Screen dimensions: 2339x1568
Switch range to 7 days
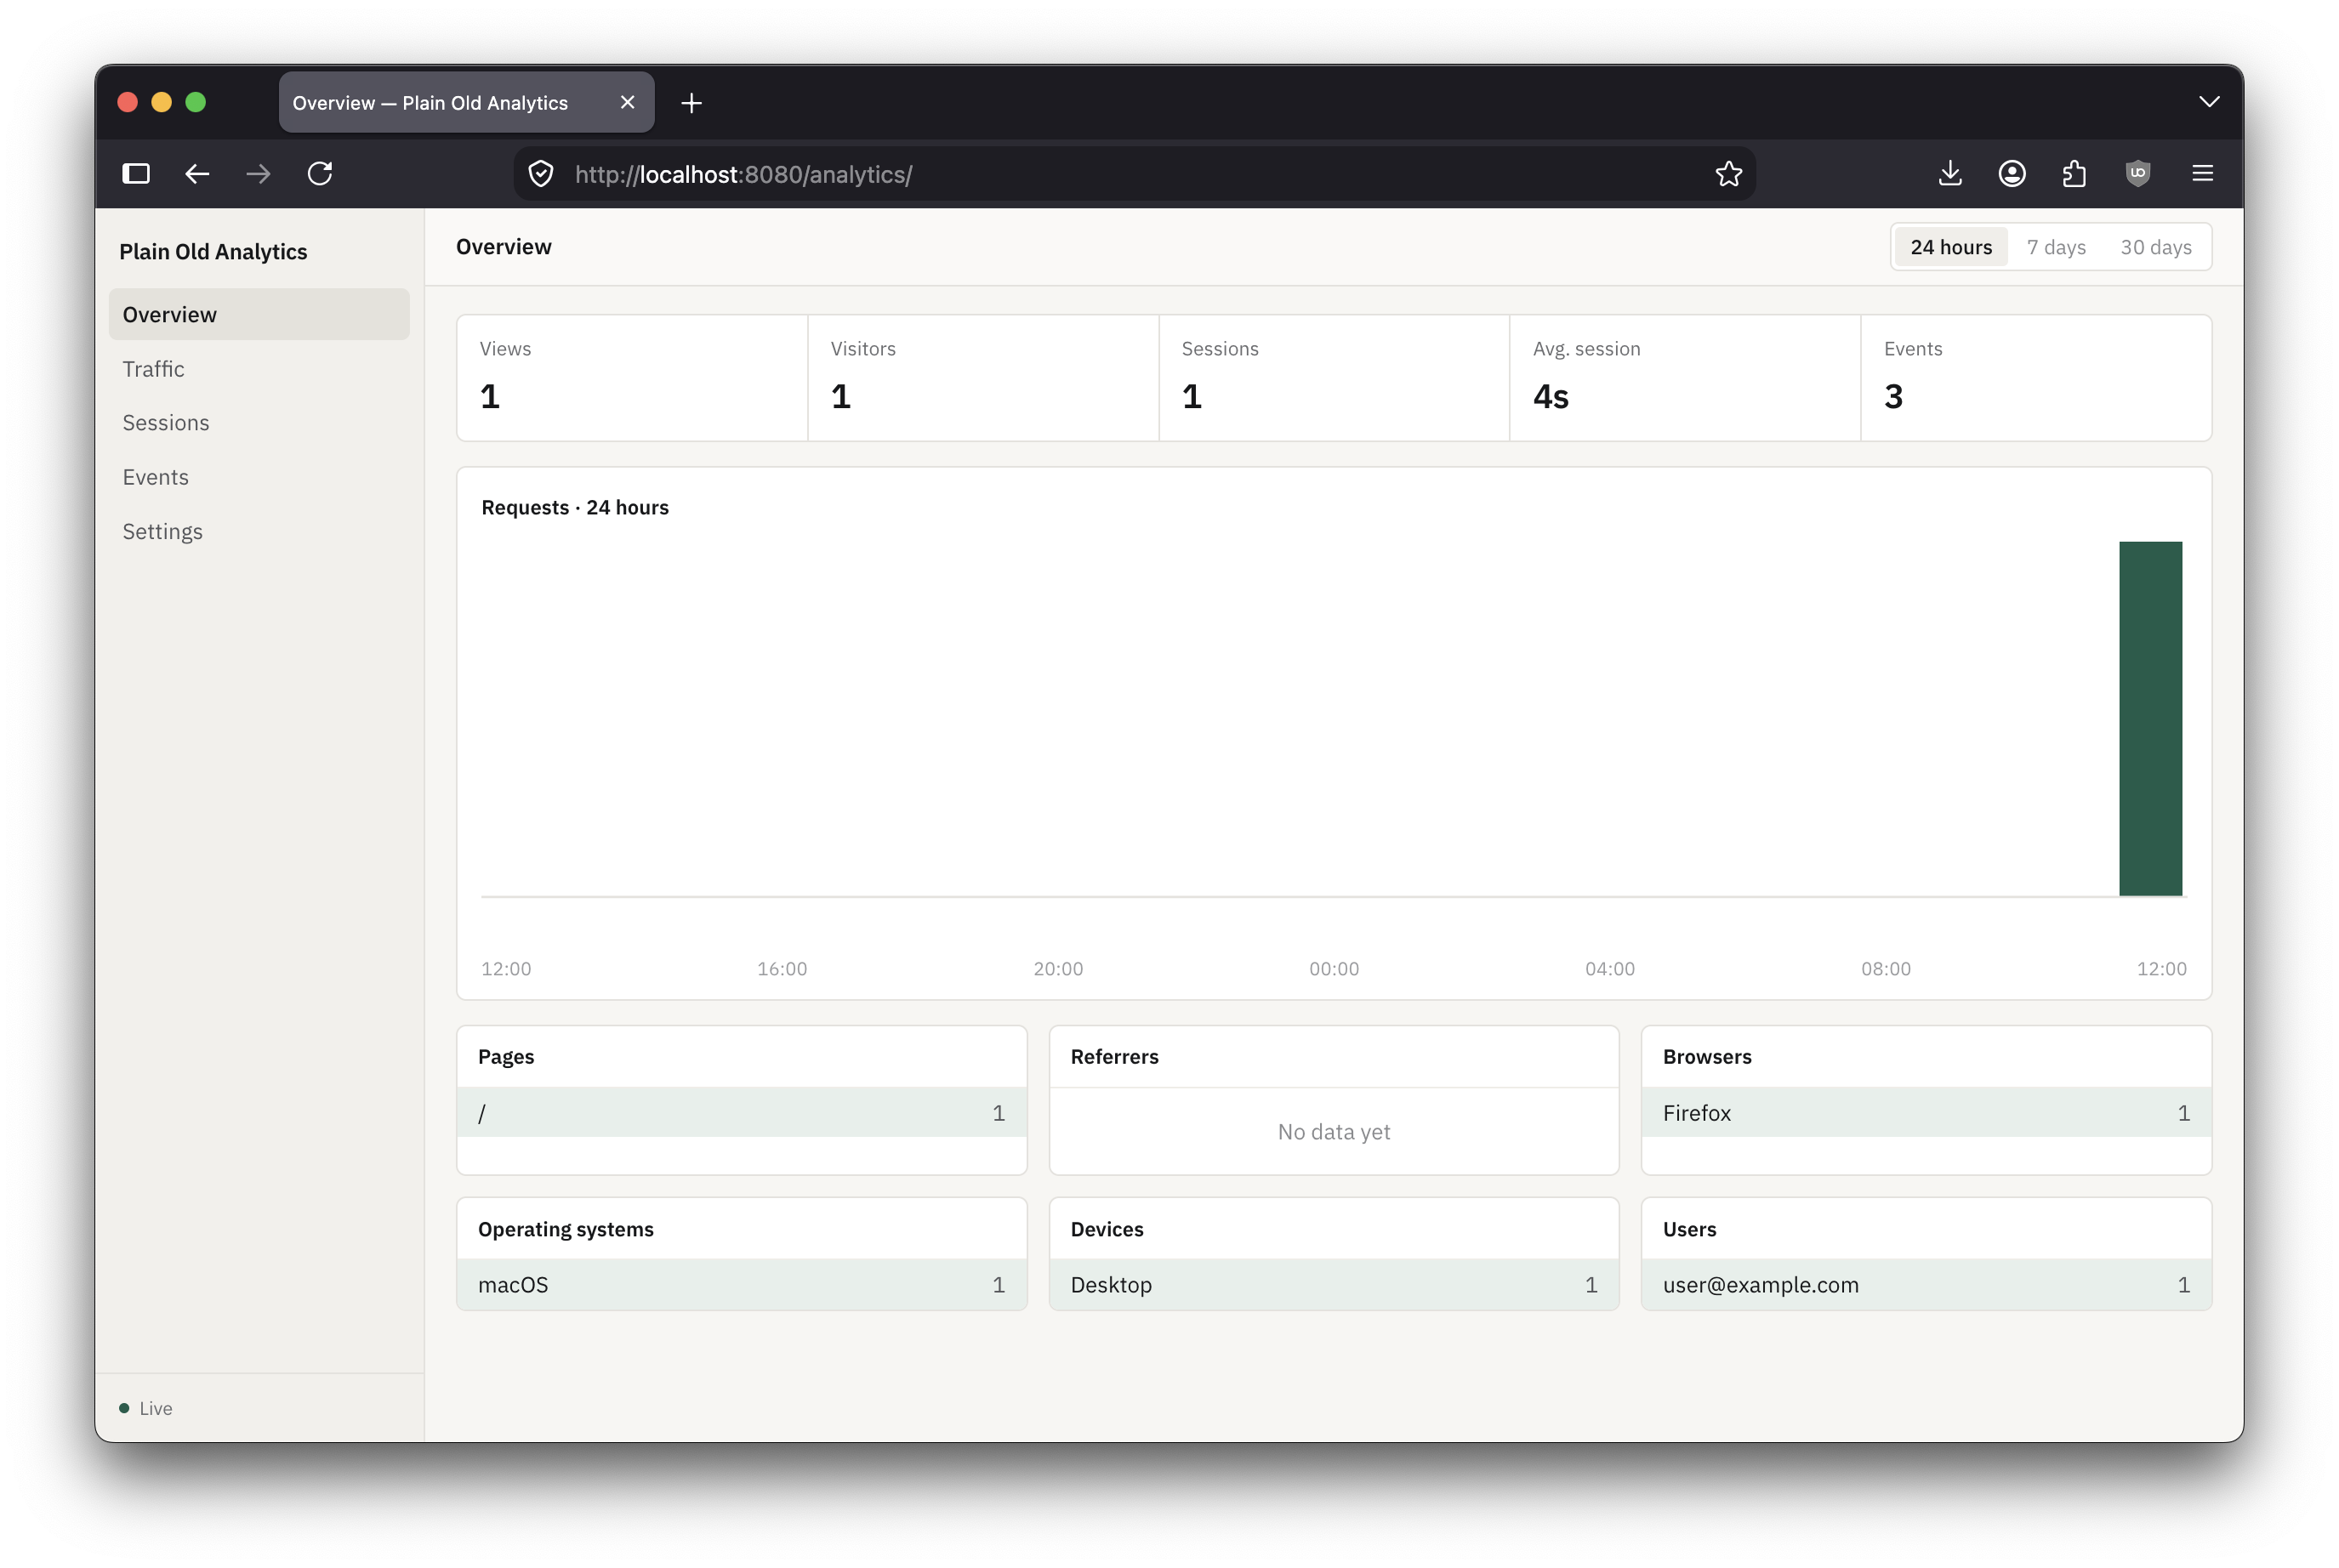[x=2055, y=247]
